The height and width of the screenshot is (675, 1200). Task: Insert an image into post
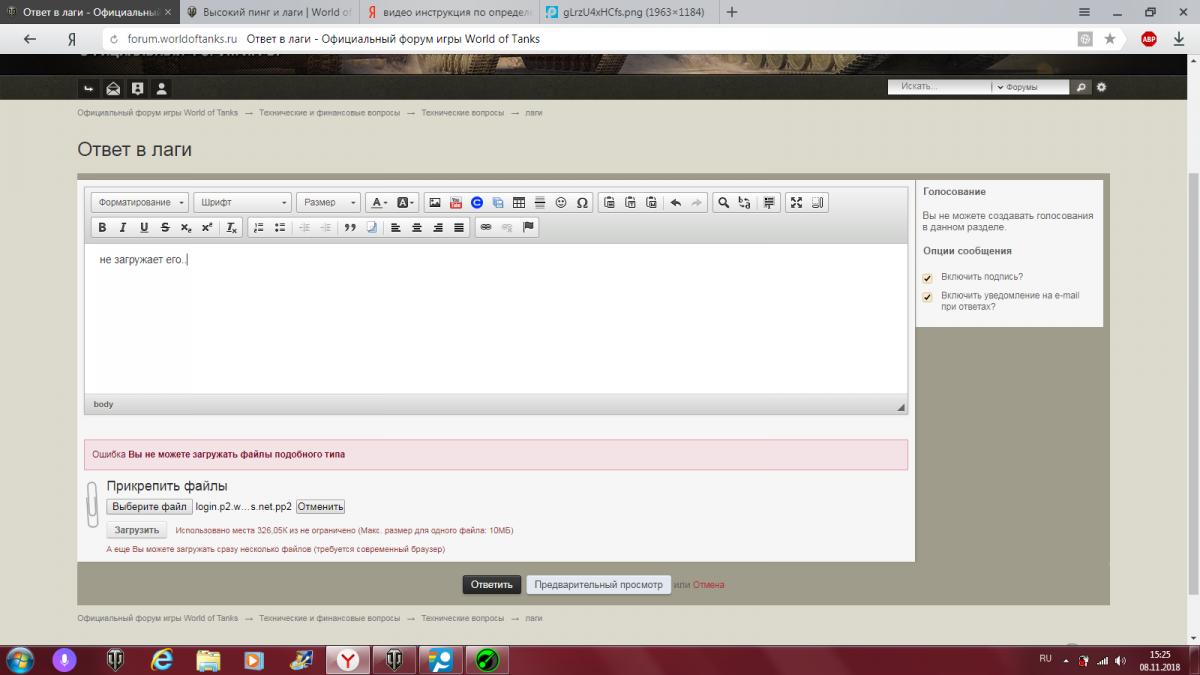pyautogui.click(x=435, y=202)
